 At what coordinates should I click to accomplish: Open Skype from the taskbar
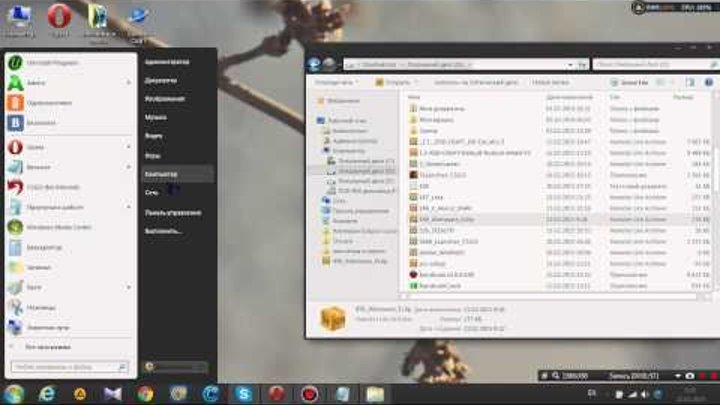coord(242,393)
